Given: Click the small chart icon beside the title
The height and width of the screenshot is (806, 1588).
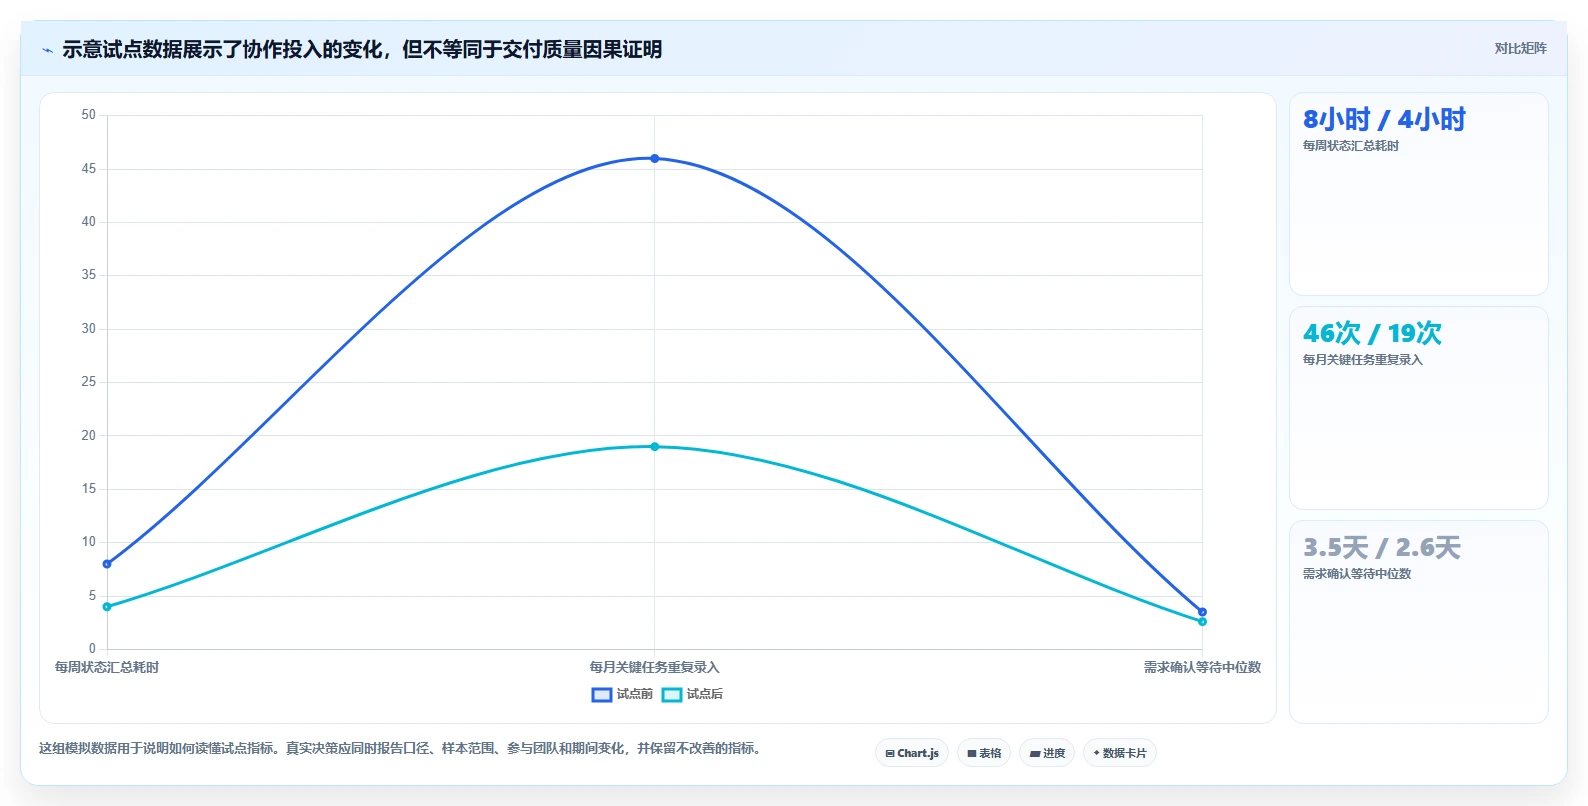Looking at the screenshot, I should coord(47,50).
